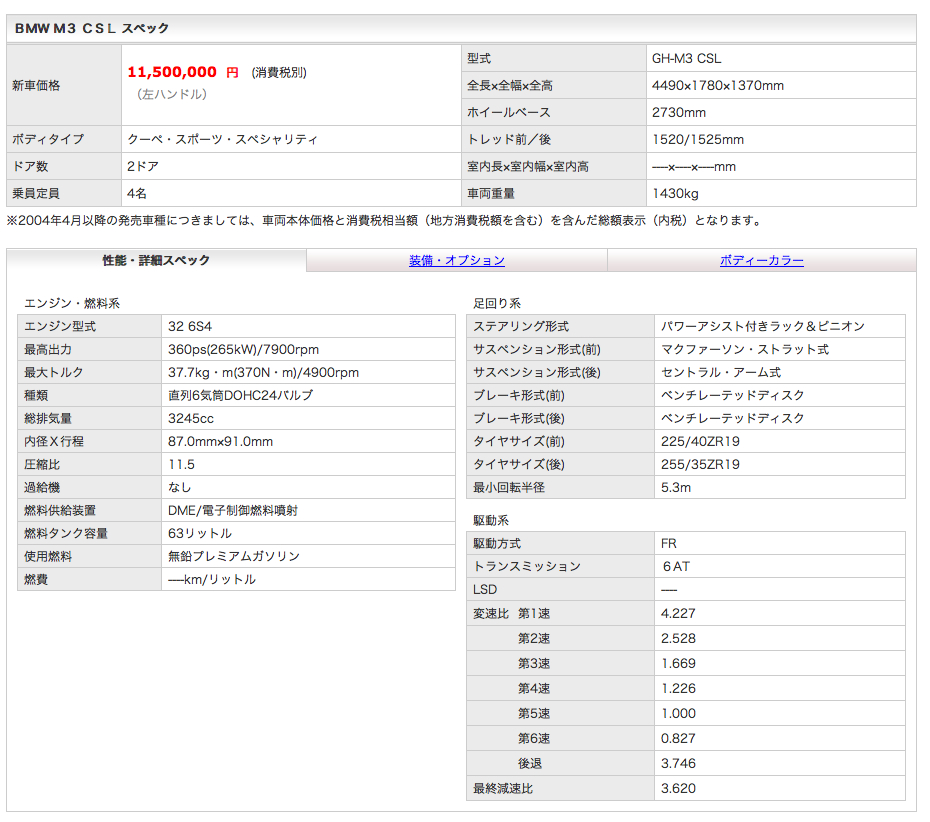
Task: Open the ボディーカラー tab
Action: tap(762, 260)
